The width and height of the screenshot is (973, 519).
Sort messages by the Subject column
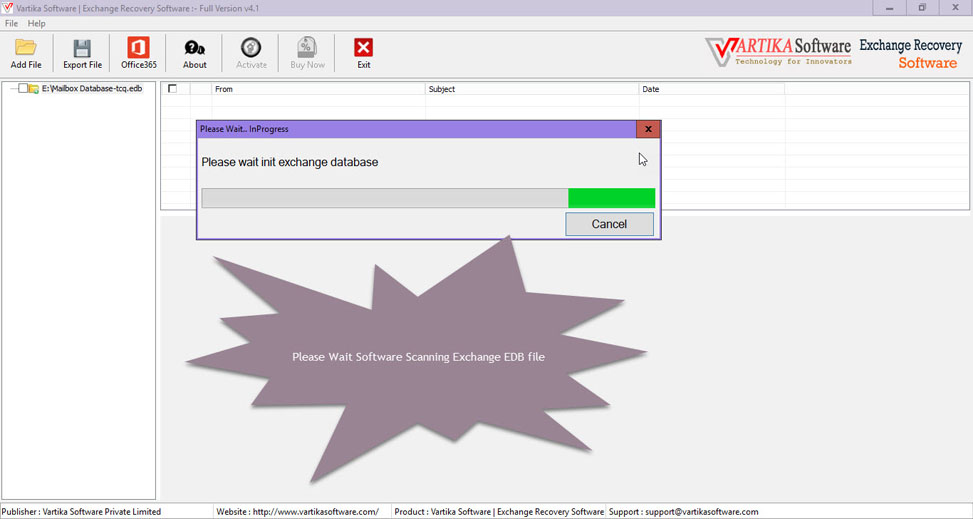[532, 89]
